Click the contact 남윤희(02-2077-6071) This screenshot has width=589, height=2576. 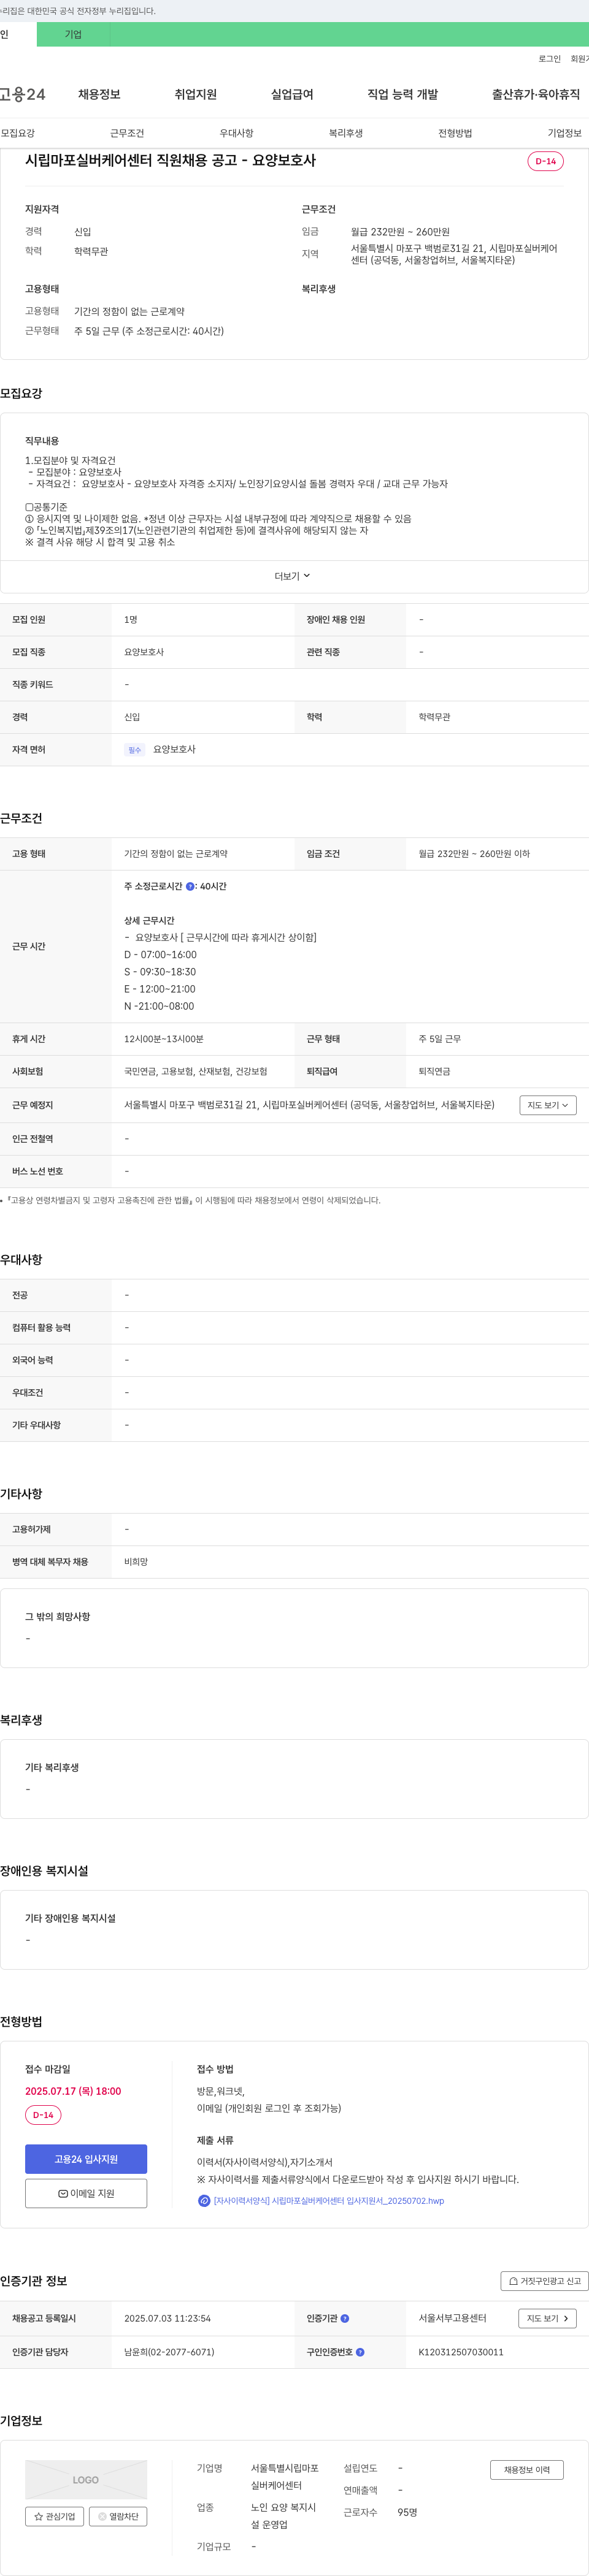click(x=169, y=2352)
